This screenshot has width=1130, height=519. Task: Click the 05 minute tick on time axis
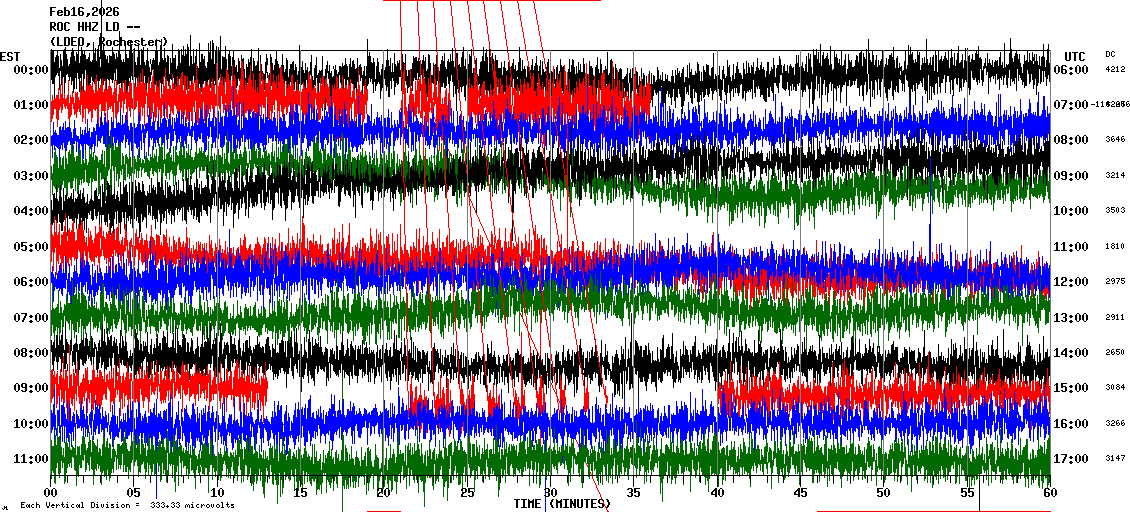pos(134,493)
